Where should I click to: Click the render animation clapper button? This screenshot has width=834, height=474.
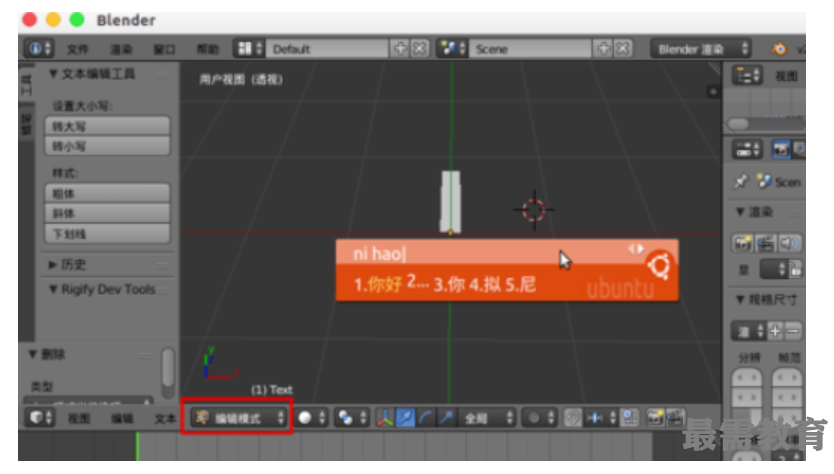pyautogui.click(x=765, y=243)
